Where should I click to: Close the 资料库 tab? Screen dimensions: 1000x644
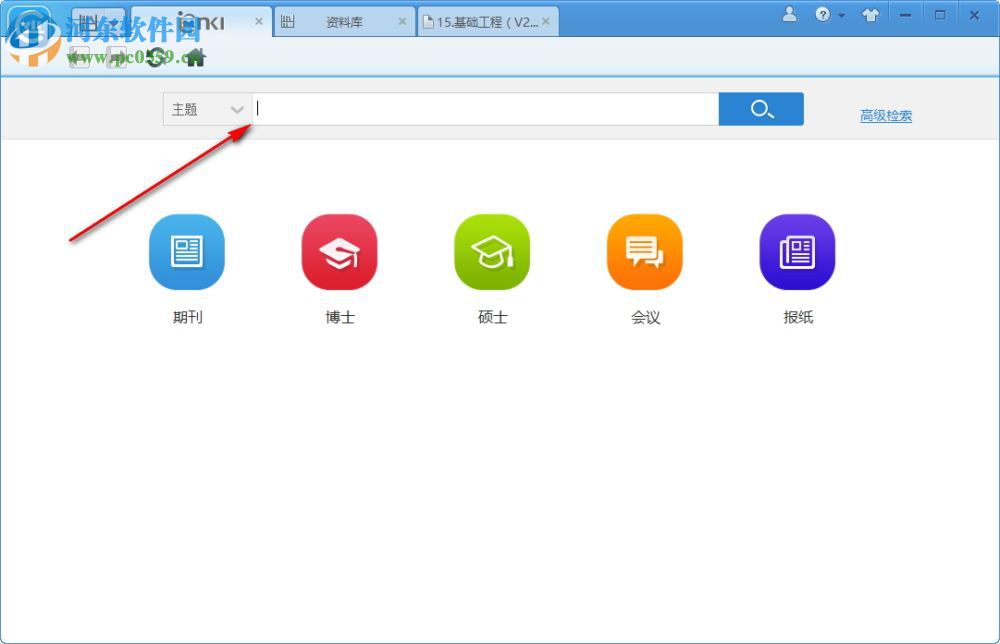(x=402, y=19)
